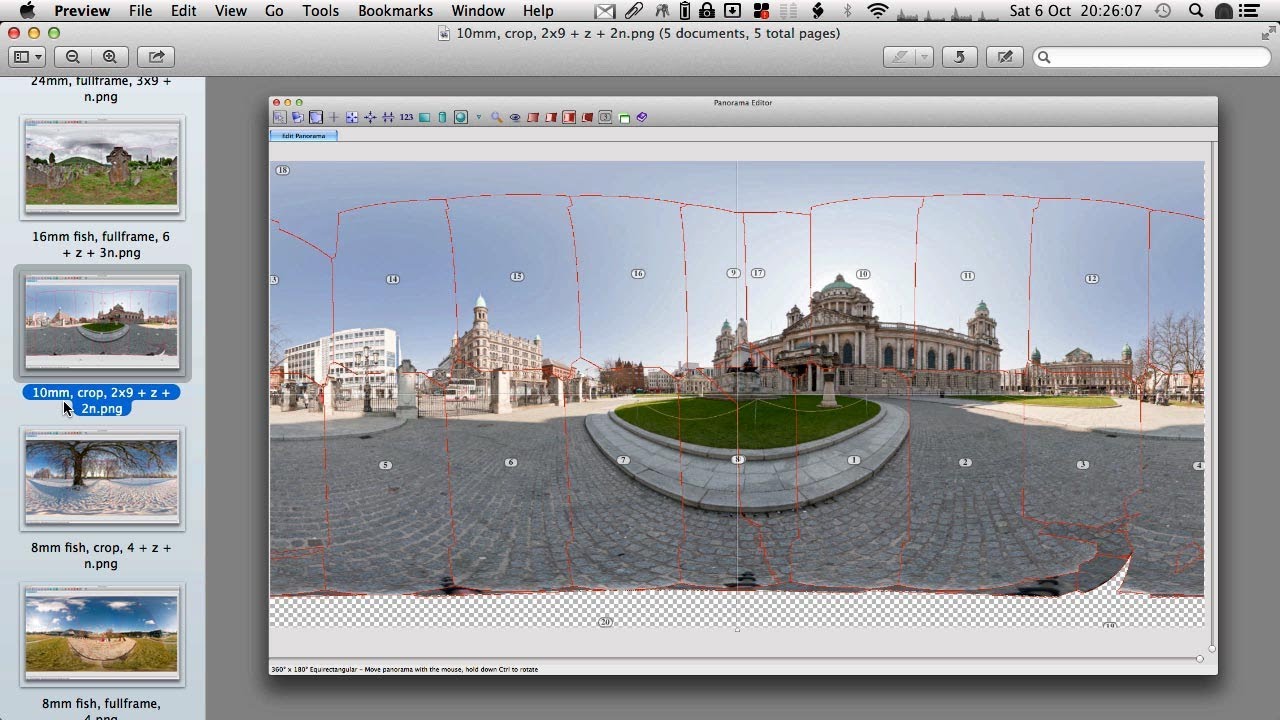Viewport: 1280px width, 720px height.
Task: Click the Fit Panorama icon with inward arrows
Action: [352, 117]
